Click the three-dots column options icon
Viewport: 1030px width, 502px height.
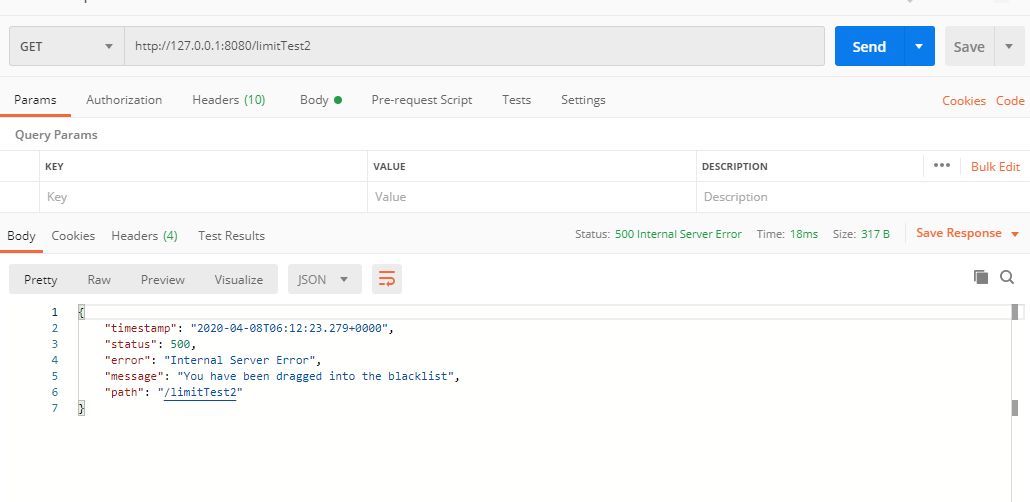point(941,166)
